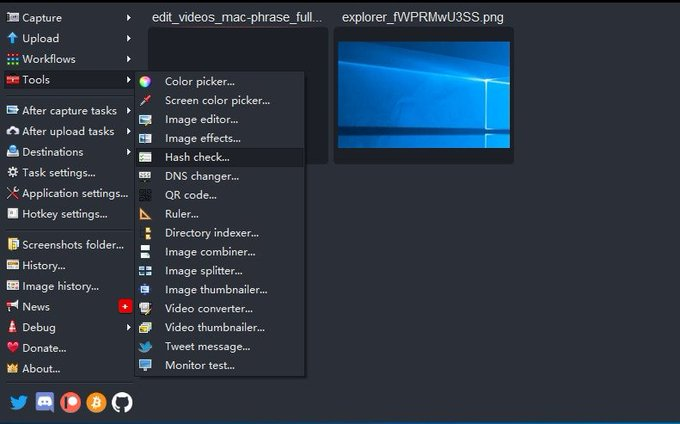Click the Hash check icon

[145, 157]
